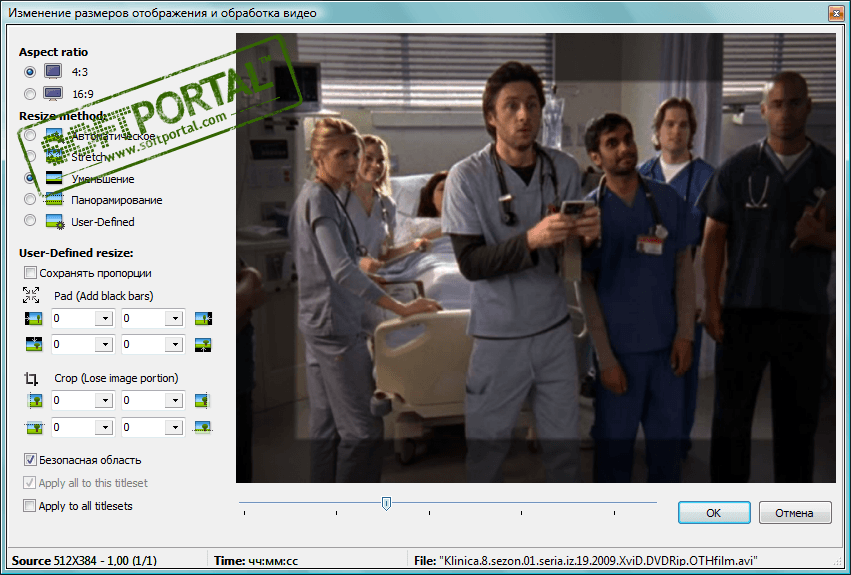The image size is (851, 575).
Task: Confirm with the OK button
Action: click(714, 513)
